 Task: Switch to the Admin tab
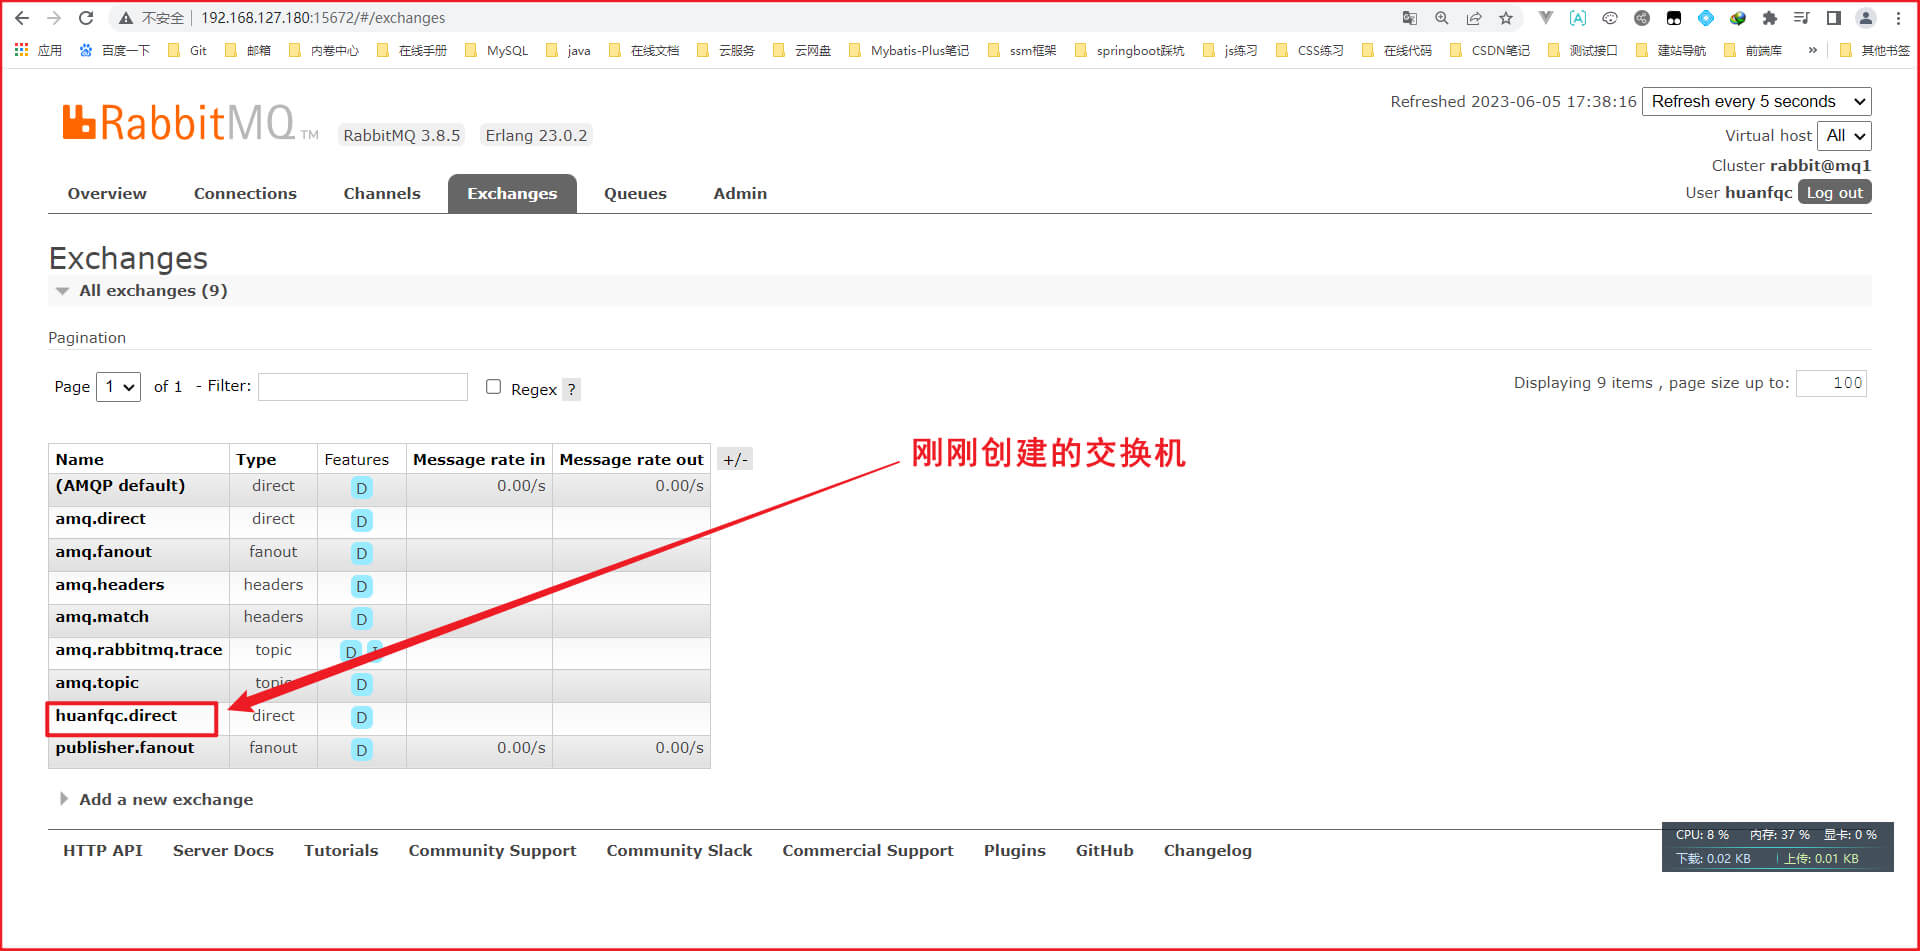(x=740, y=194)
